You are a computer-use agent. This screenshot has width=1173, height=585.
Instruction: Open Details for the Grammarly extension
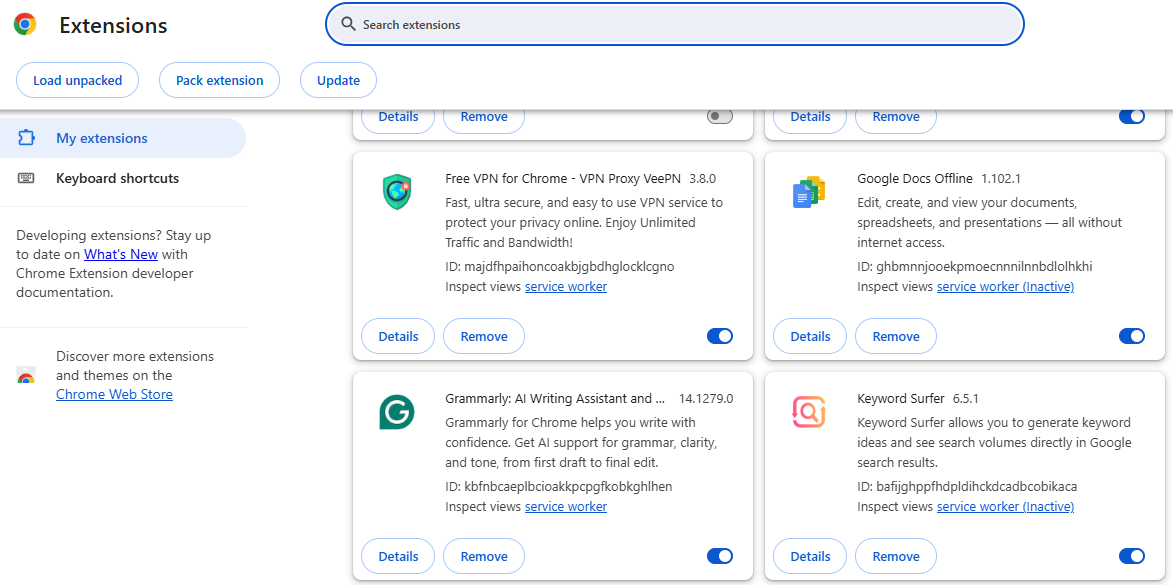pos(398,556)
